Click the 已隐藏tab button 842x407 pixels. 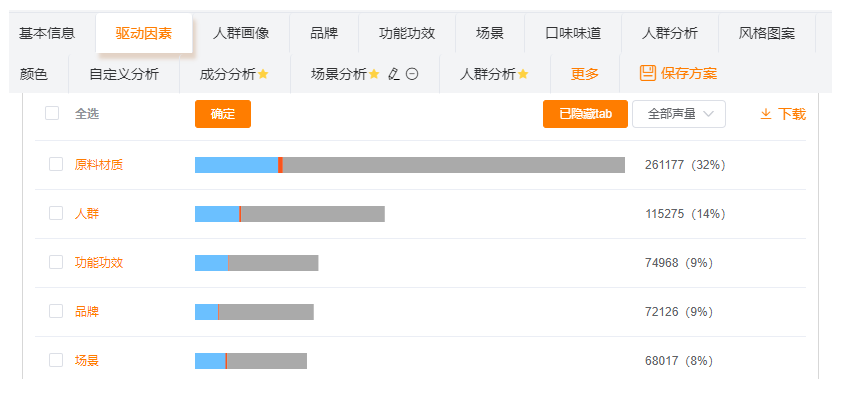click(x=585, y=114)
